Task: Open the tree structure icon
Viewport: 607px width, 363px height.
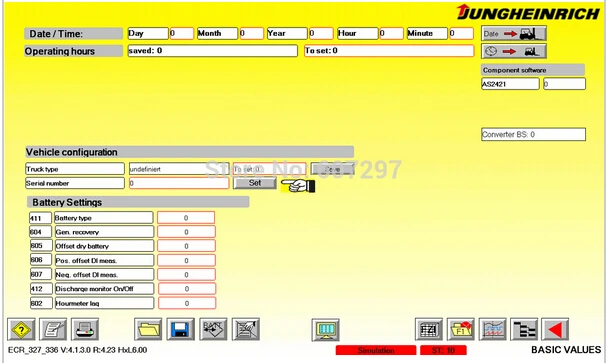Action: pyautogui.click(x=524, y=329)
